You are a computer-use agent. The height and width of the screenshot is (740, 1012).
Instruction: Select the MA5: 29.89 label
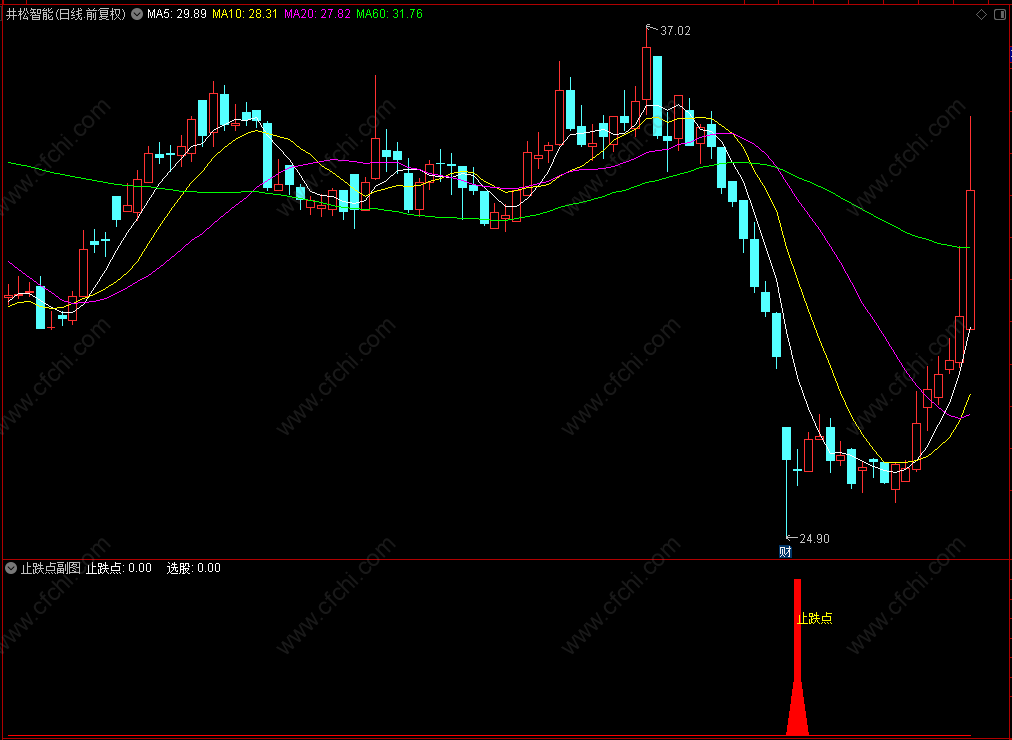(177, 14)
